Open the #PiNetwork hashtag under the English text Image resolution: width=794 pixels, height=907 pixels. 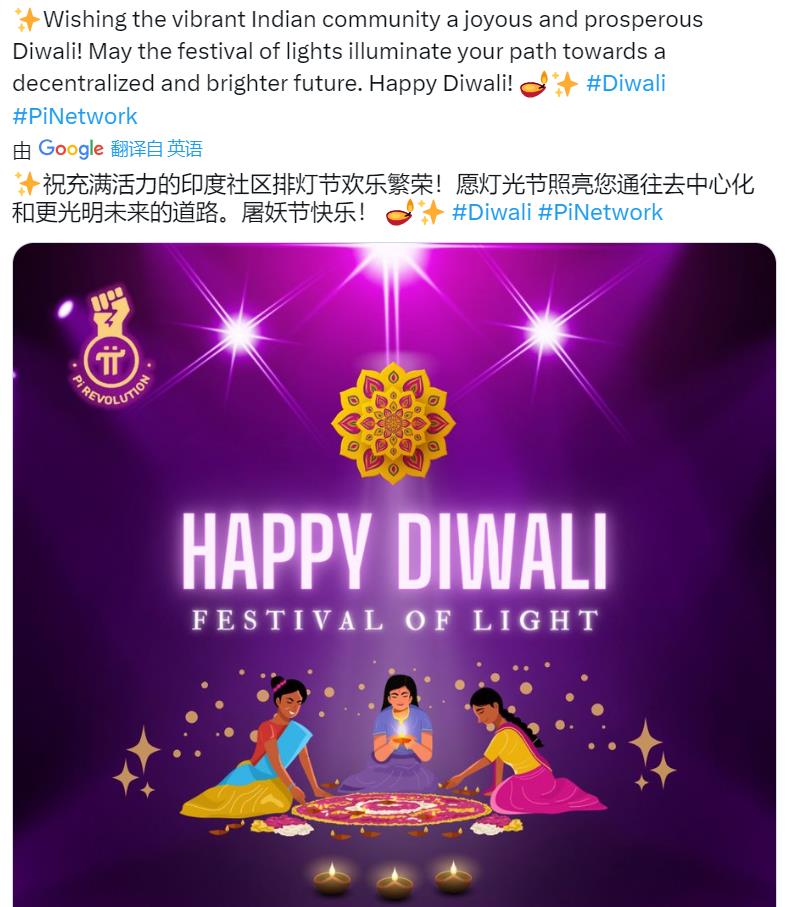[x=75, y=116]
